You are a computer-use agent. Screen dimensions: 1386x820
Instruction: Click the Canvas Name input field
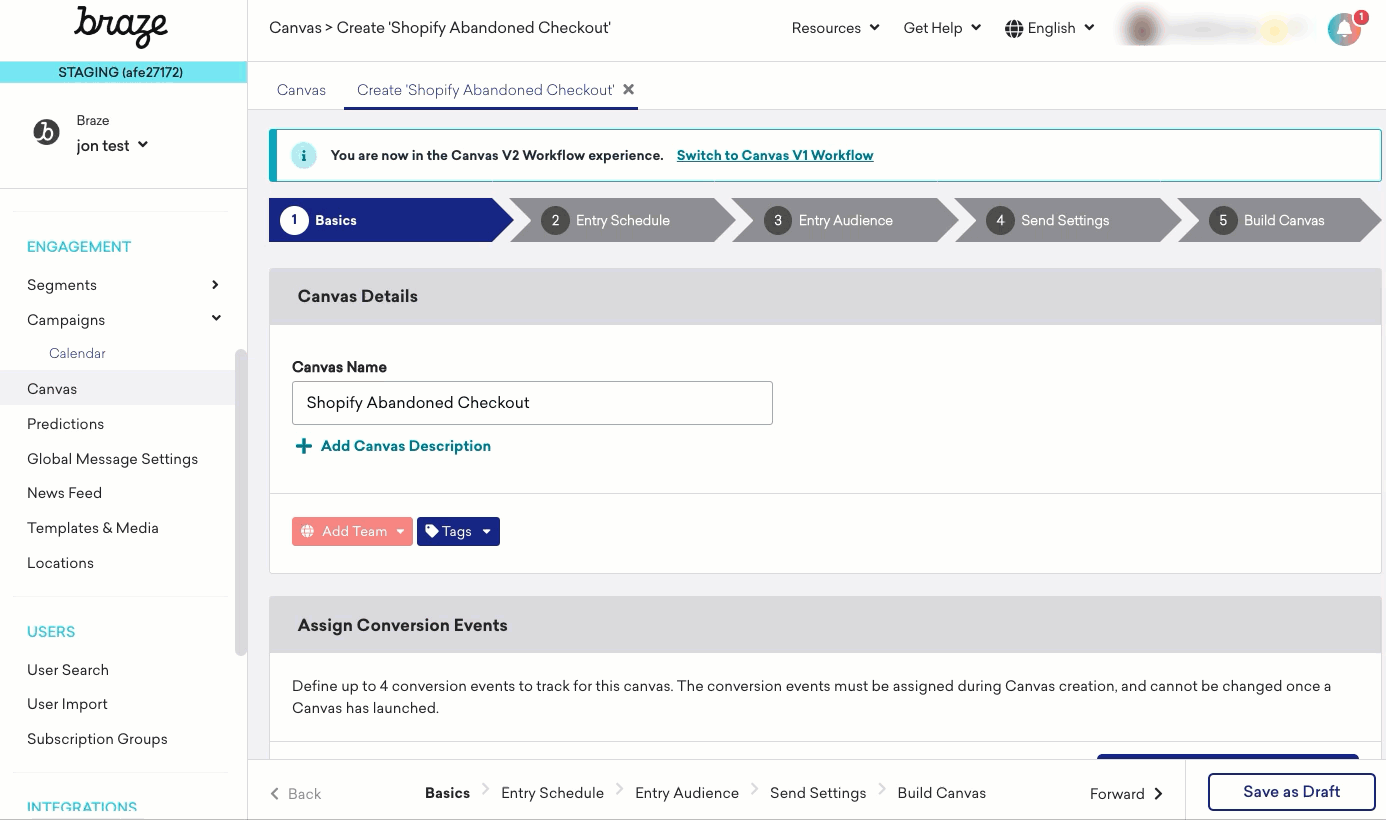coord(532,403)
